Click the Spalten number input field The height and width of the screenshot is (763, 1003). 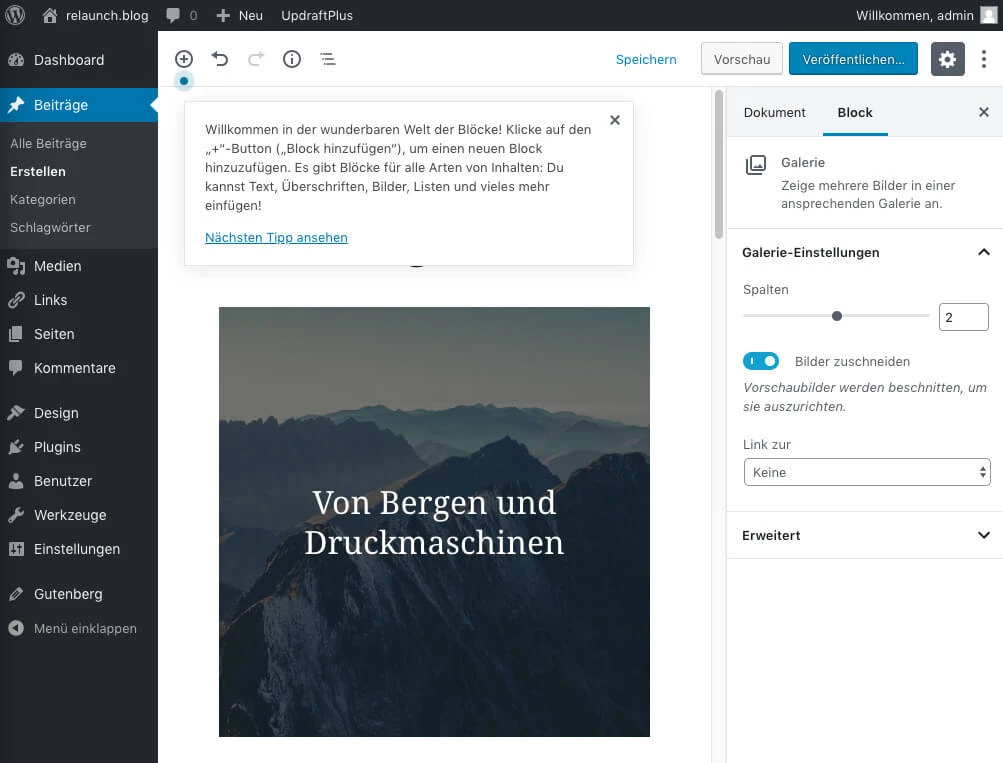coord(962,317)
